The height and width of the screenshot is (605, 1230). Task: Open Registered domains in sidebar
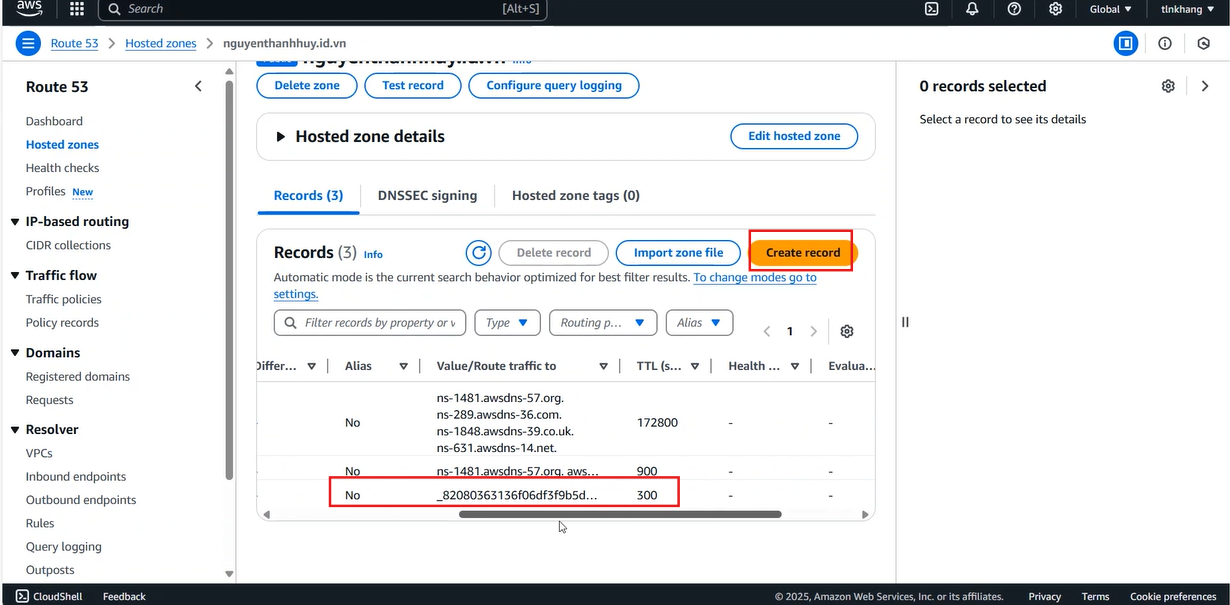click(x=78, y=377)
